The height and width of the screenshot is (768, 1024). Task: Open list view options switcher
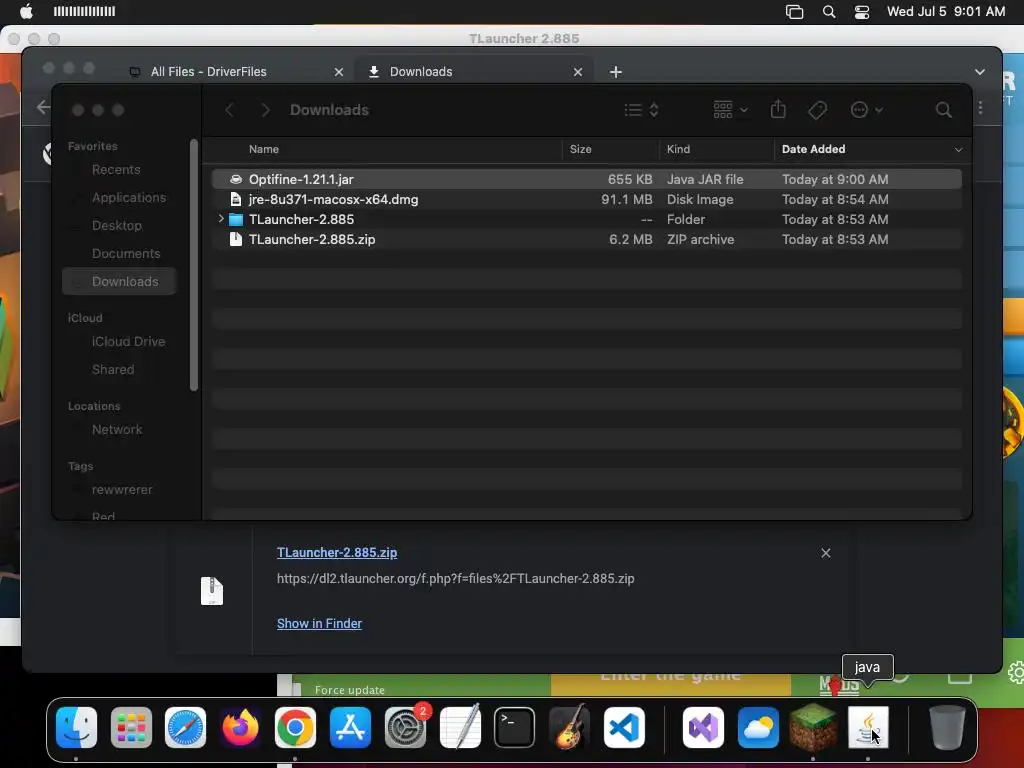(x=641, y=110)
